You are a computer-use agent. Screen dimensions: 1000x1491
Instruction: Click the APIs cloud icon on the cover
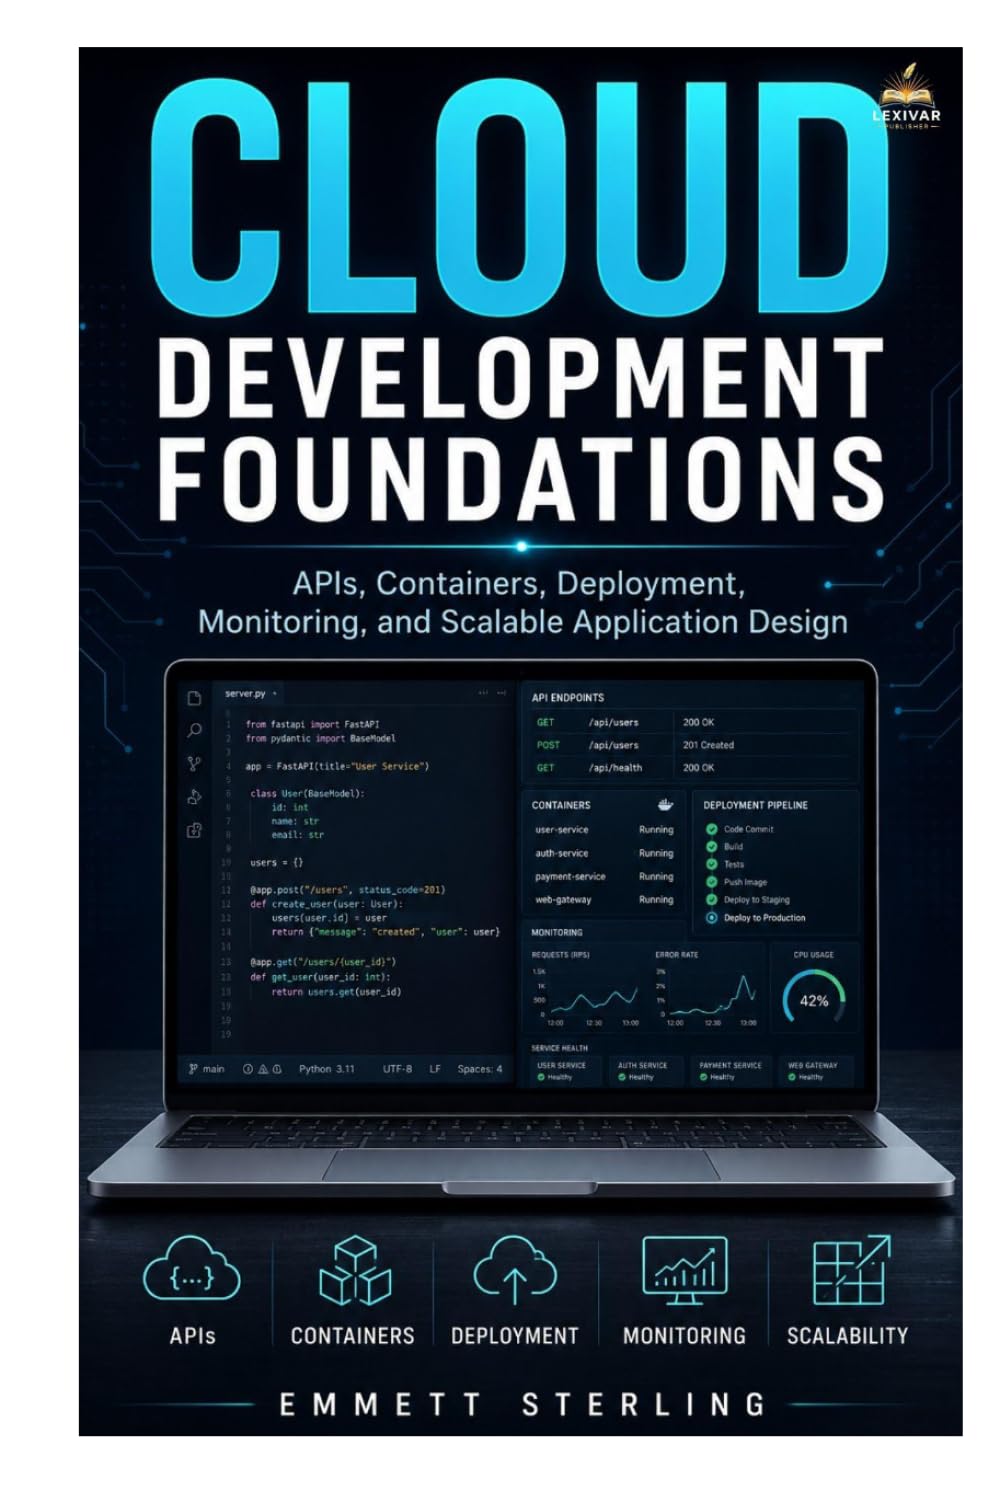[x=192, y=1270]
